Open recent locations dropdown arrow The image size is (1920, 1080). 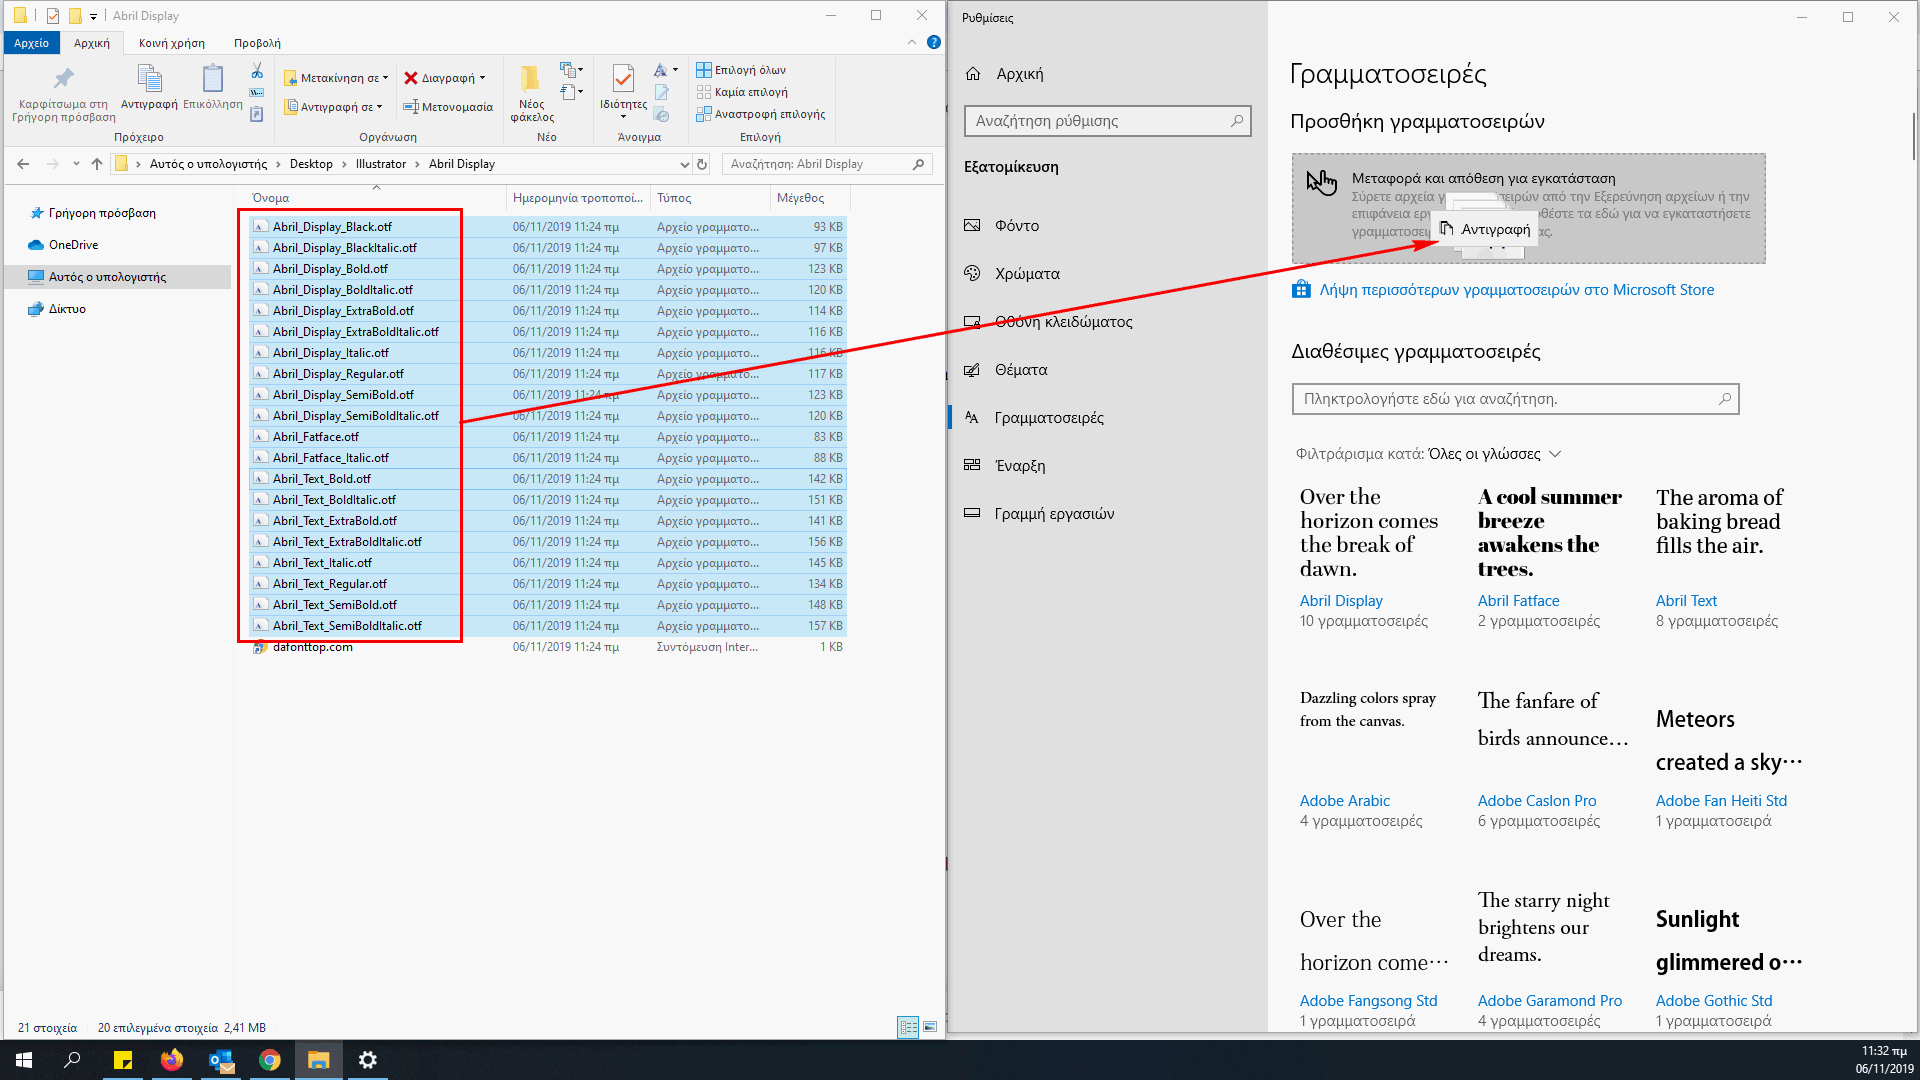[76, 164]
